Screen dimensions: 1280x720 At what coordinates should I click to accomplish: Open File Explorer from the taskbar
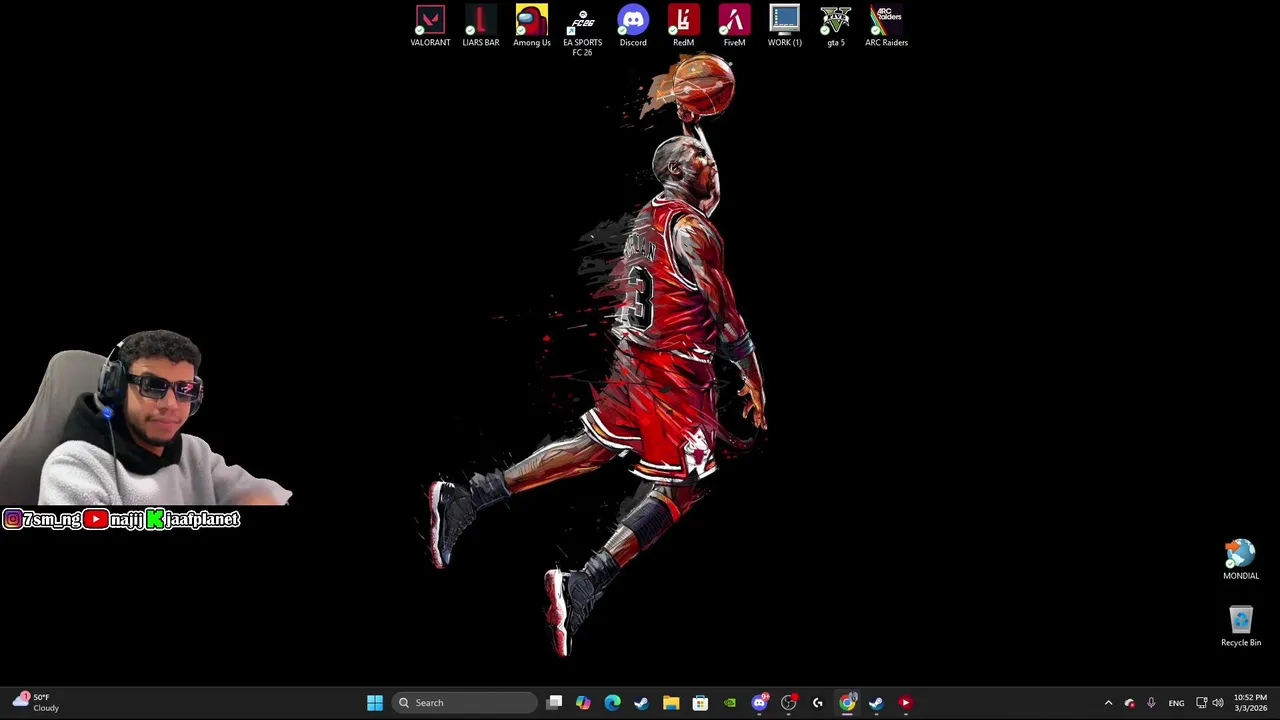(x=671, y=703)
